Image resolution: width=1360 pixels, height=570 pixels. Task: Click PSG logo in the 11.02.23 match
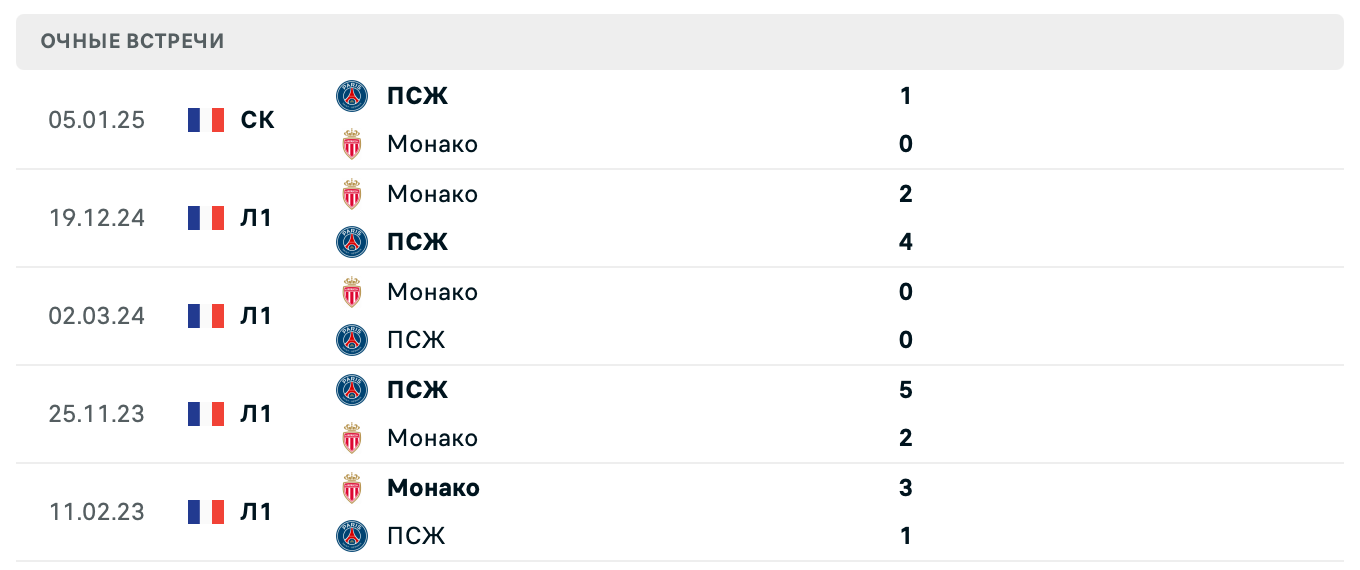click(352, 536)
